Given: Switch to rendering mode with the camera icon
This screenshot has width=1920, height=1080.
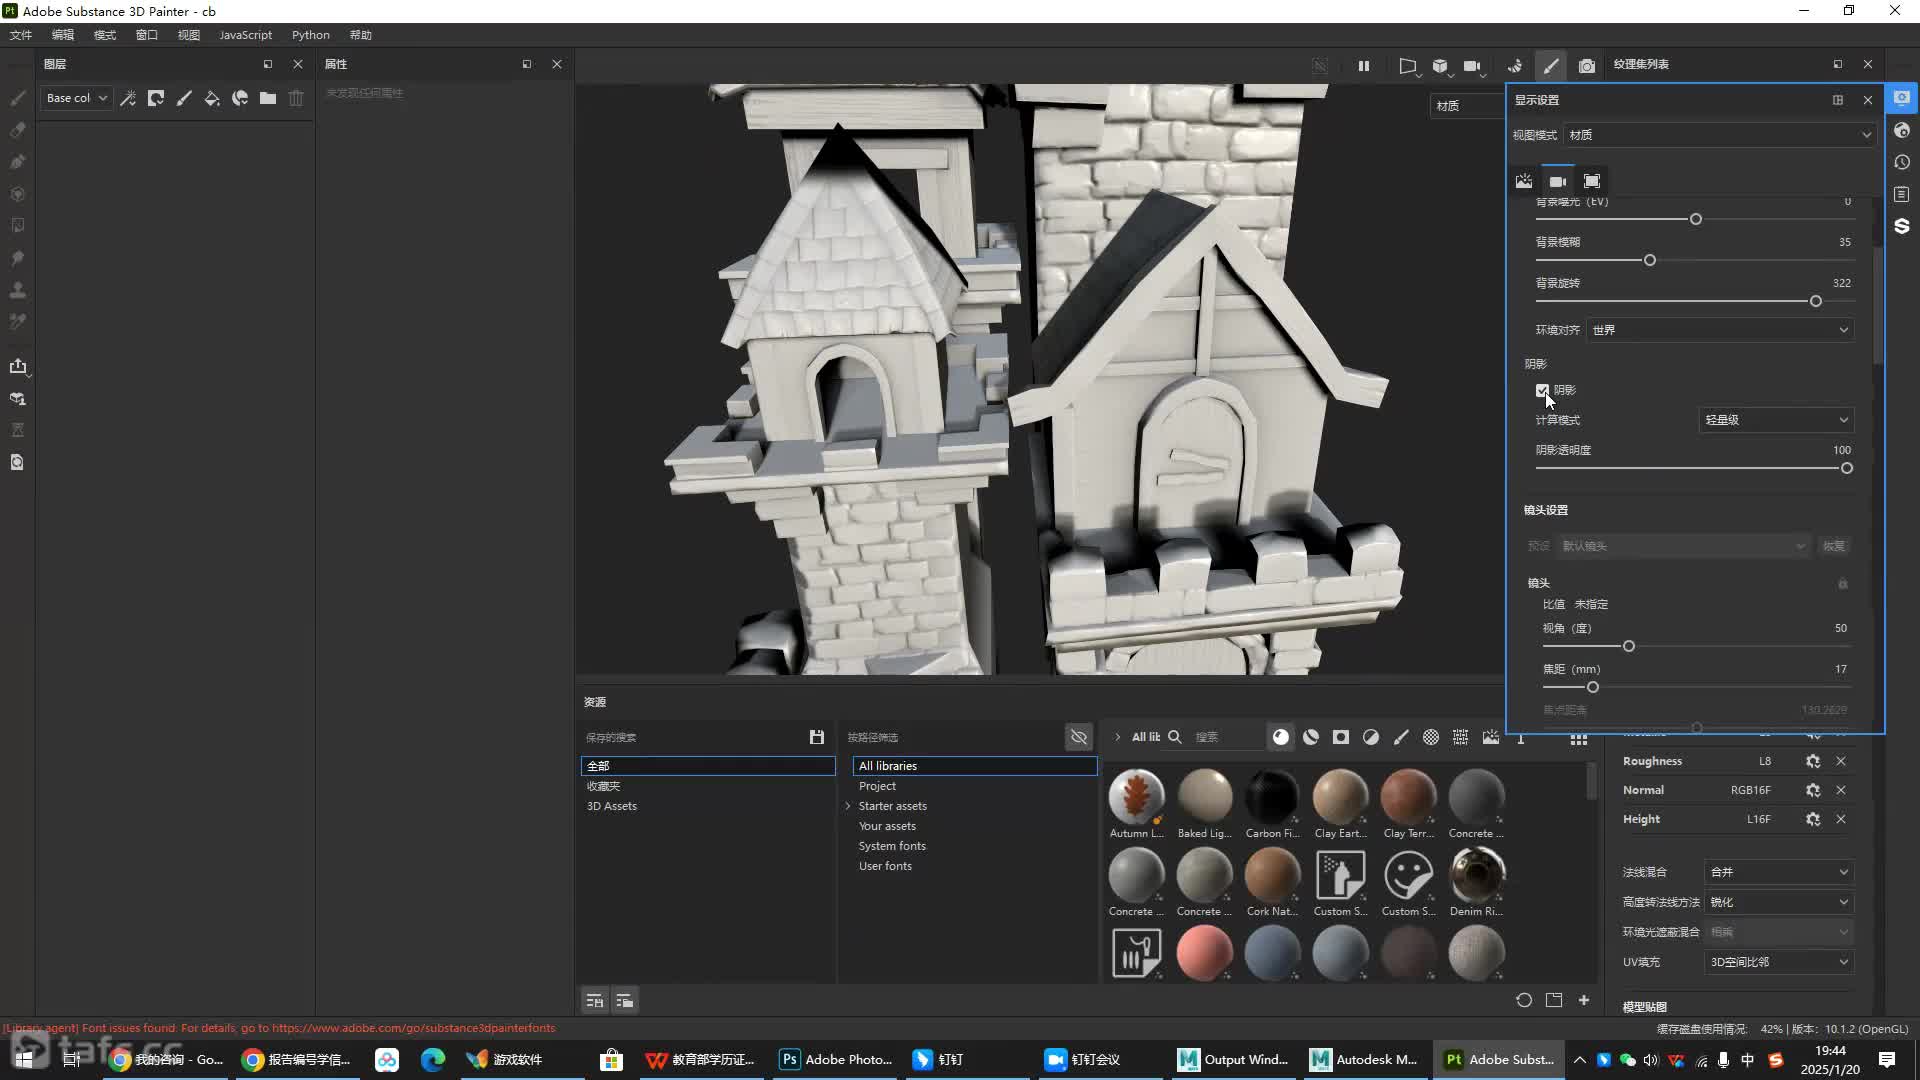Looking at the screenshot, I should point(1587,66).
